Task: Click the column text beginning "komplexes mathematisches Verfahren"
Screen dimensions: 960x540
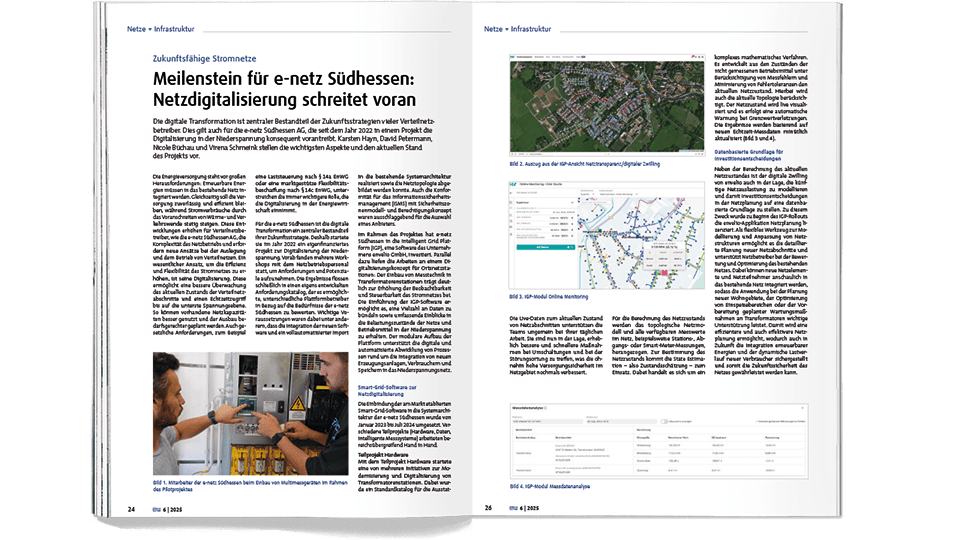Action: (x=761, y=98)
